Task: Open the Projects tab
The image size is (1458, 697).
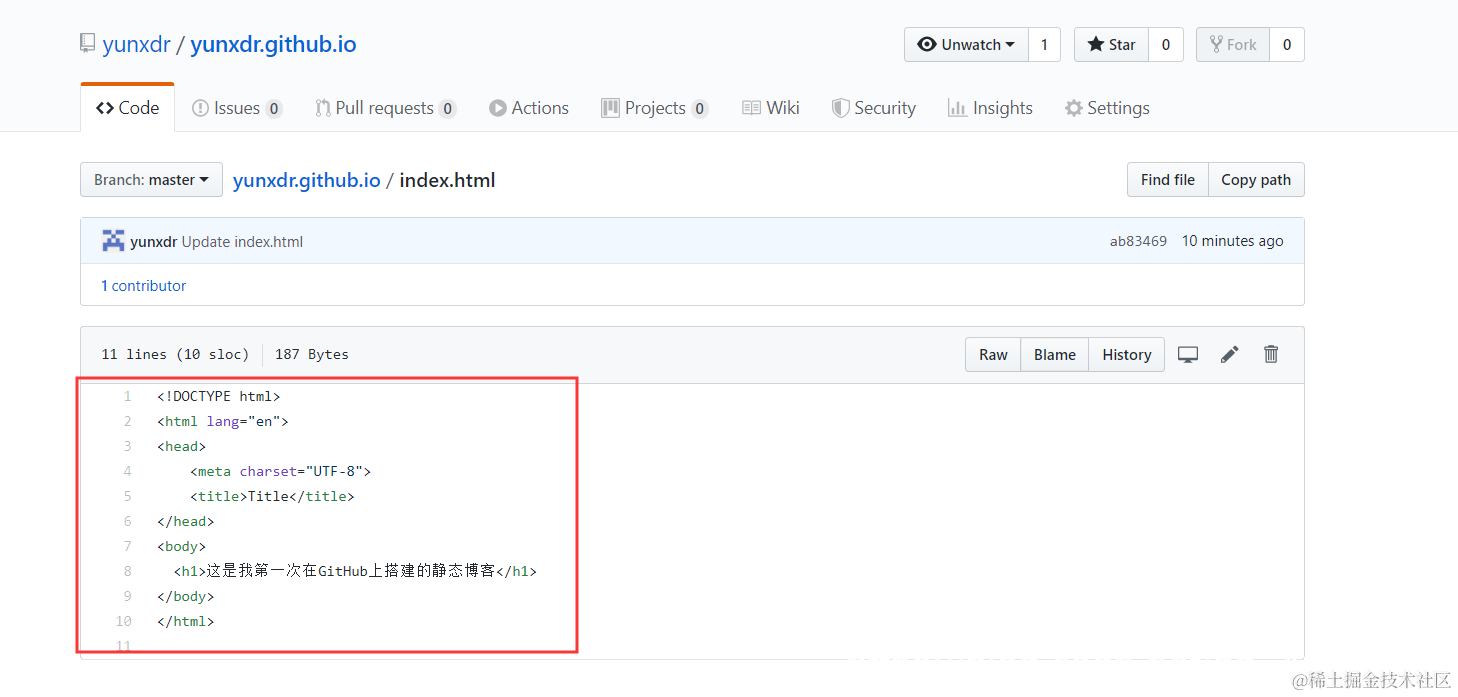Action: tap(655, 108)
